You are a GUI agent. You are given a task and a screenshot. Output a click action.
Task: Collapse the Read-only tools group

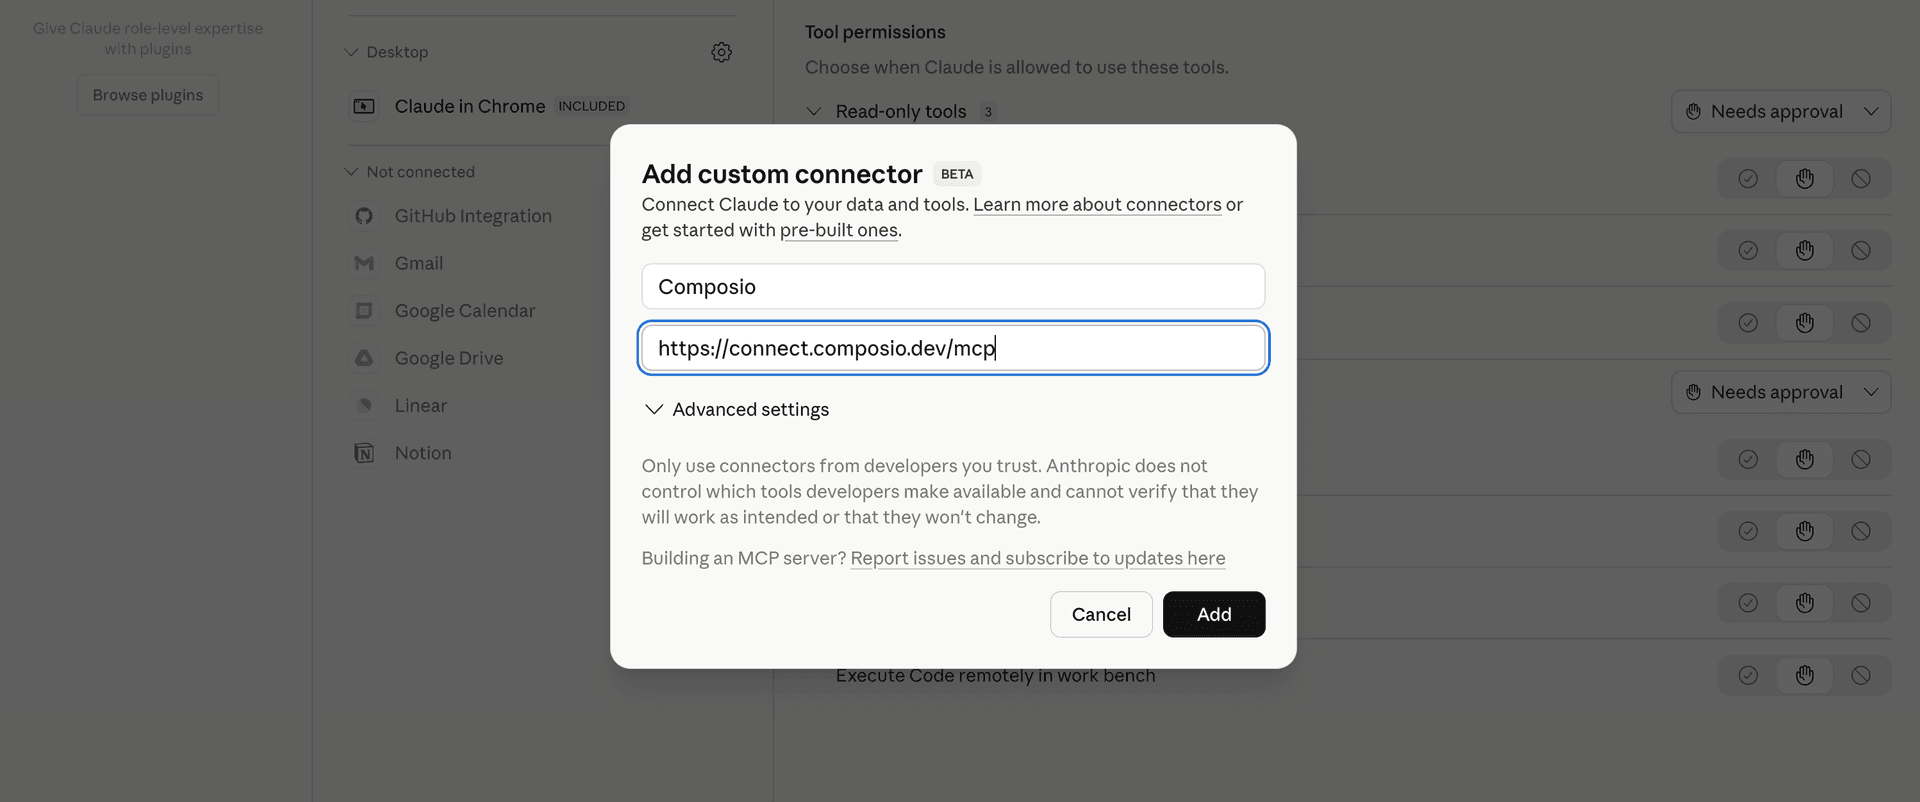pos(814,111)
